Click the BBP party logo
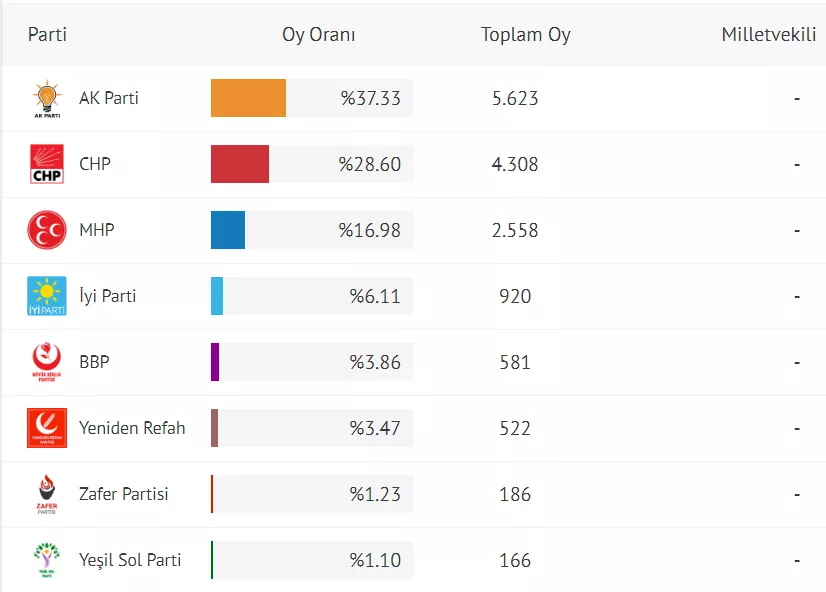826x592 pixels. tap(47, 362)
